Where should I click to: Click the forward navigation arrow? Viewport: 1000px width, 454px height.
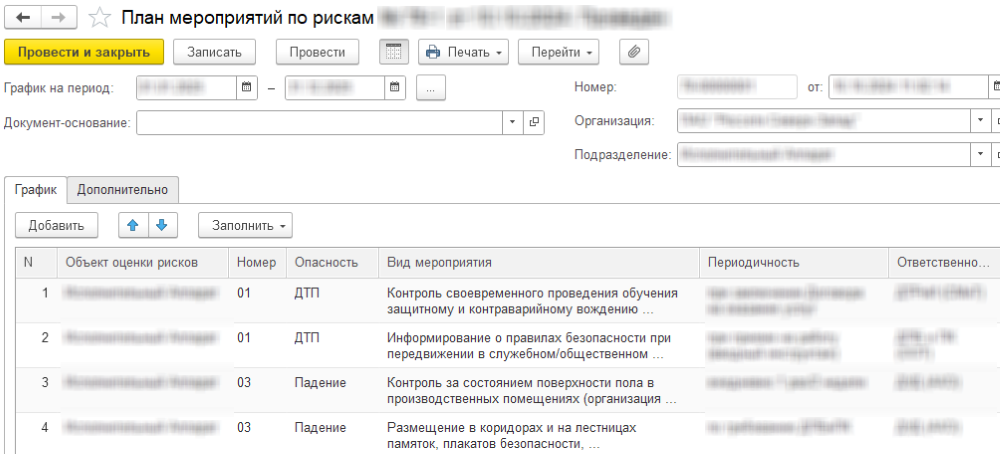58,18
